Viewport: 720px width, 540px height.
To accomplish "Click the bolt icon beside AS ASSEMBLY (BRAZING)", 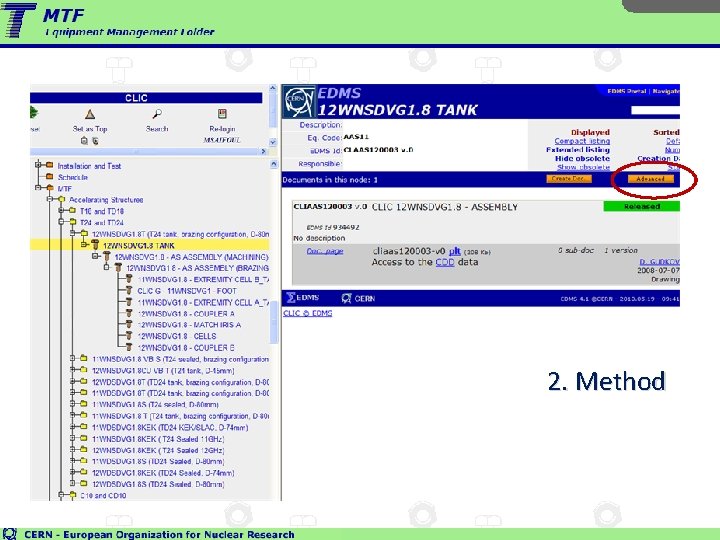I will pos(118,267).
